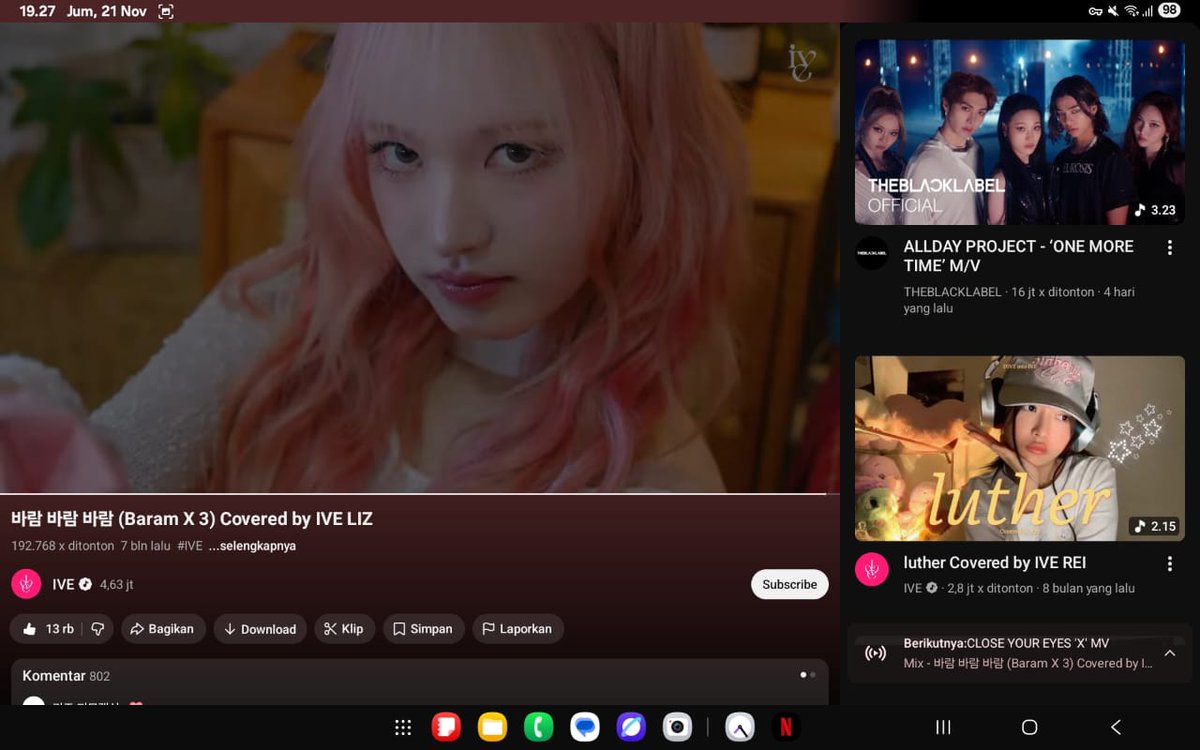Open the Messages app in taskbar
This screenshot has width=1200, height=750.
[x=585, y=727]
